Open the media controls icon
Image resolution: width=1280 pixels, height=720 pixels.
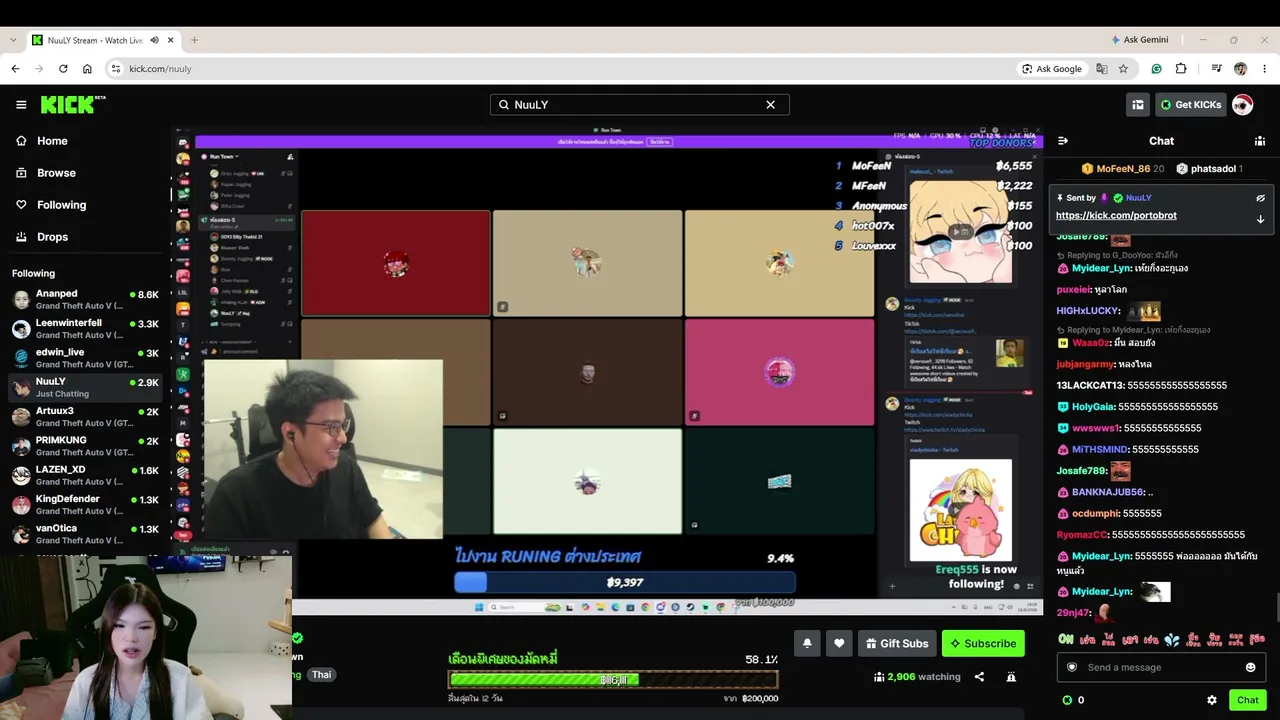point(1216,69)
